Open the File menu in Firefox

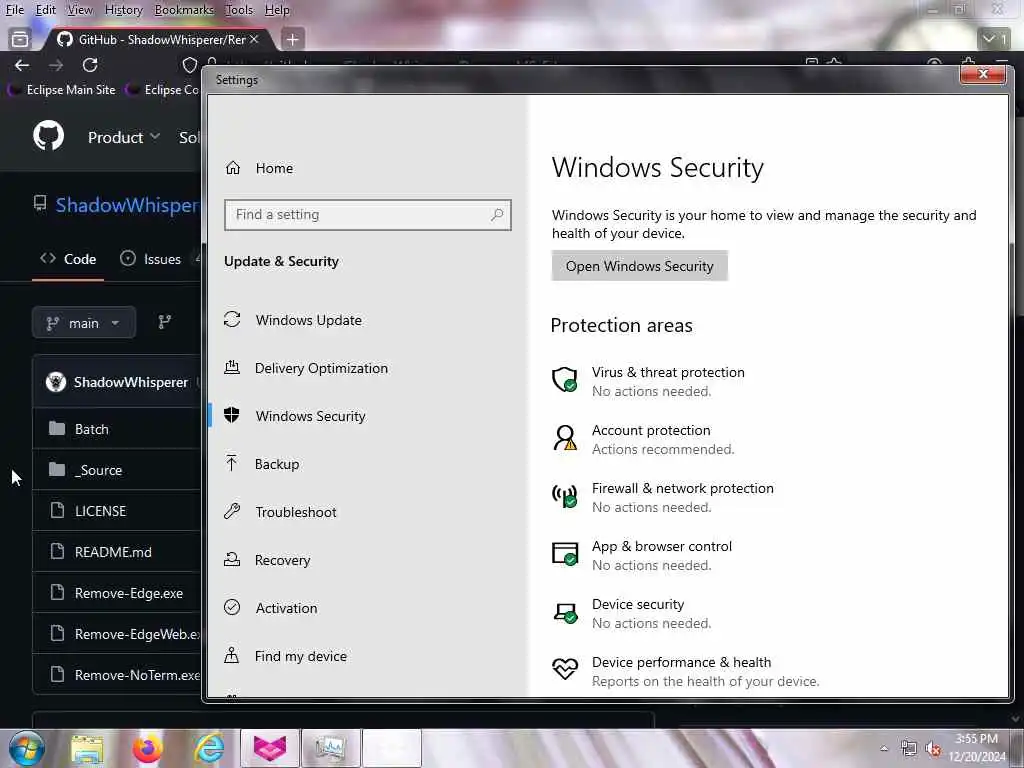point(14,10)
